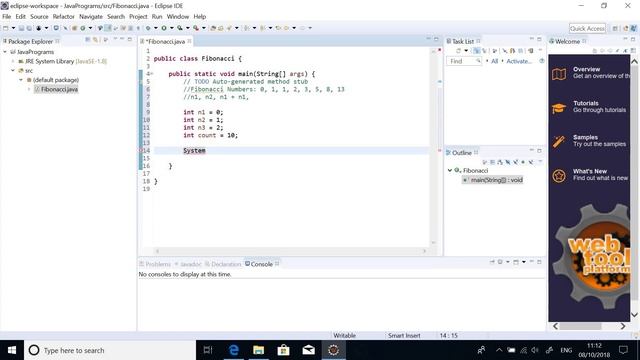
Task: Maximize the editor area icon
Action: click(x=436, y=39)
